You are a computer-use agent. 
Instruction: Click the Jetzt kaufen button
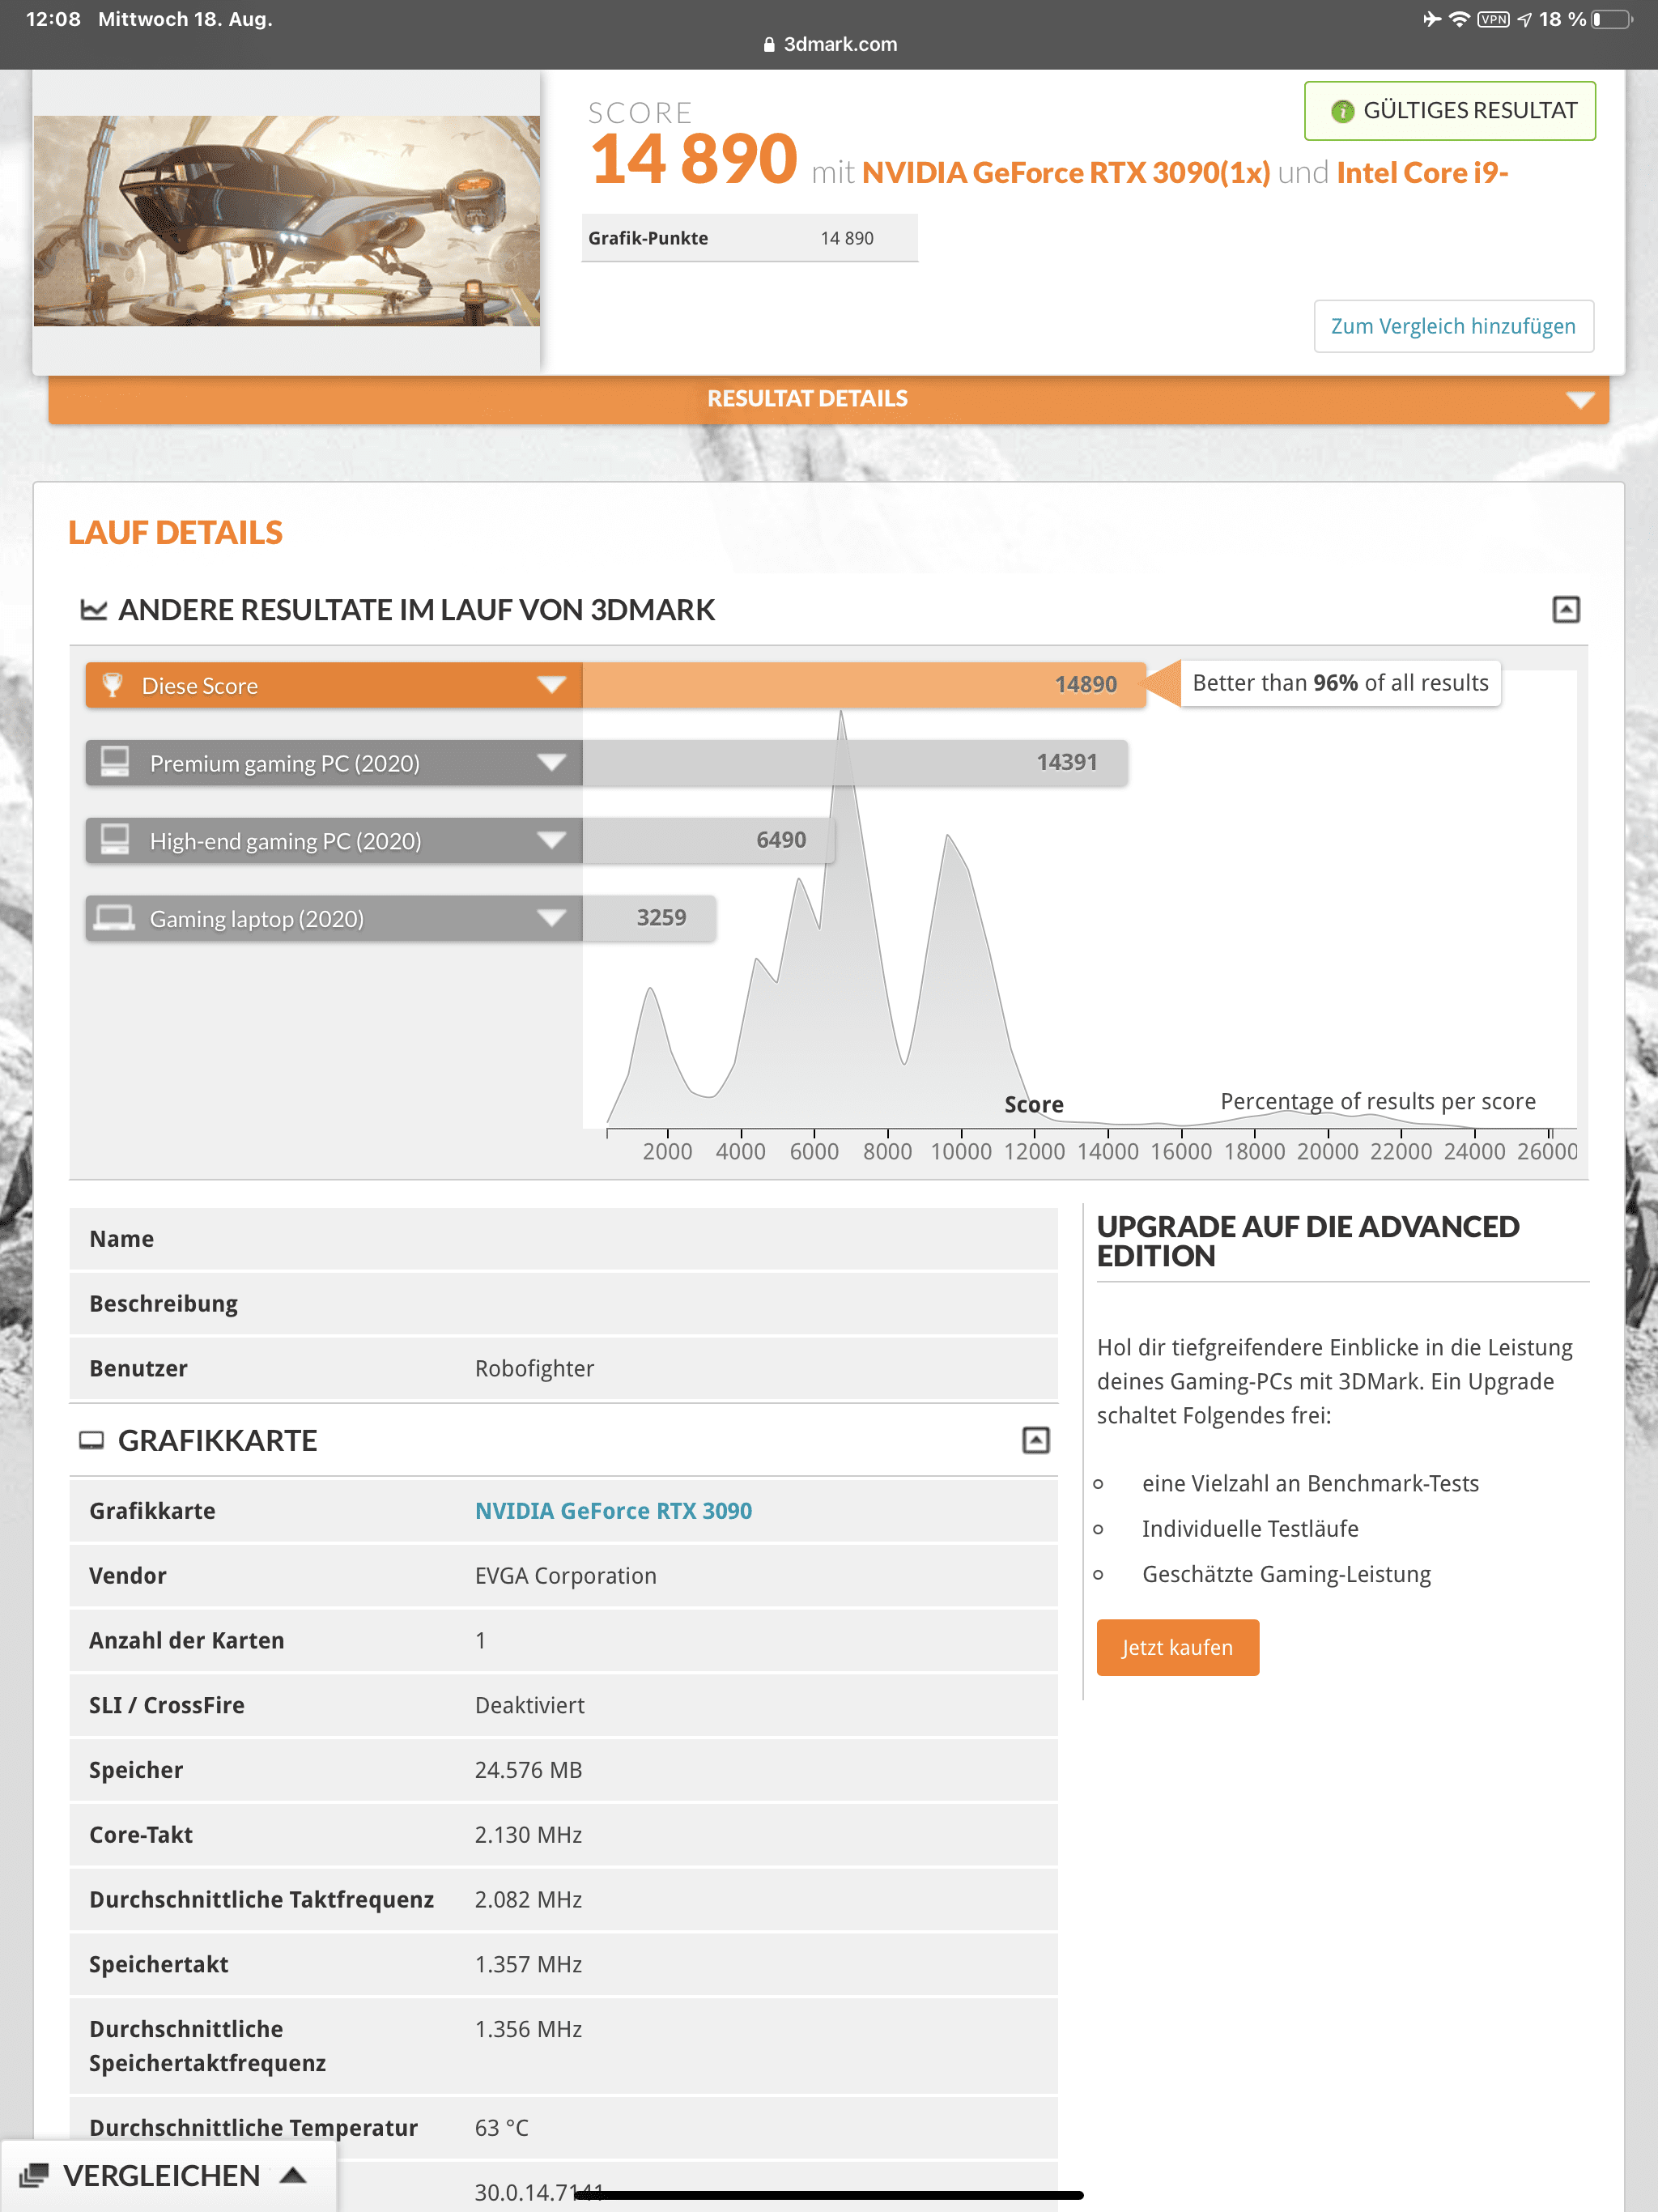point(1177,1647)
